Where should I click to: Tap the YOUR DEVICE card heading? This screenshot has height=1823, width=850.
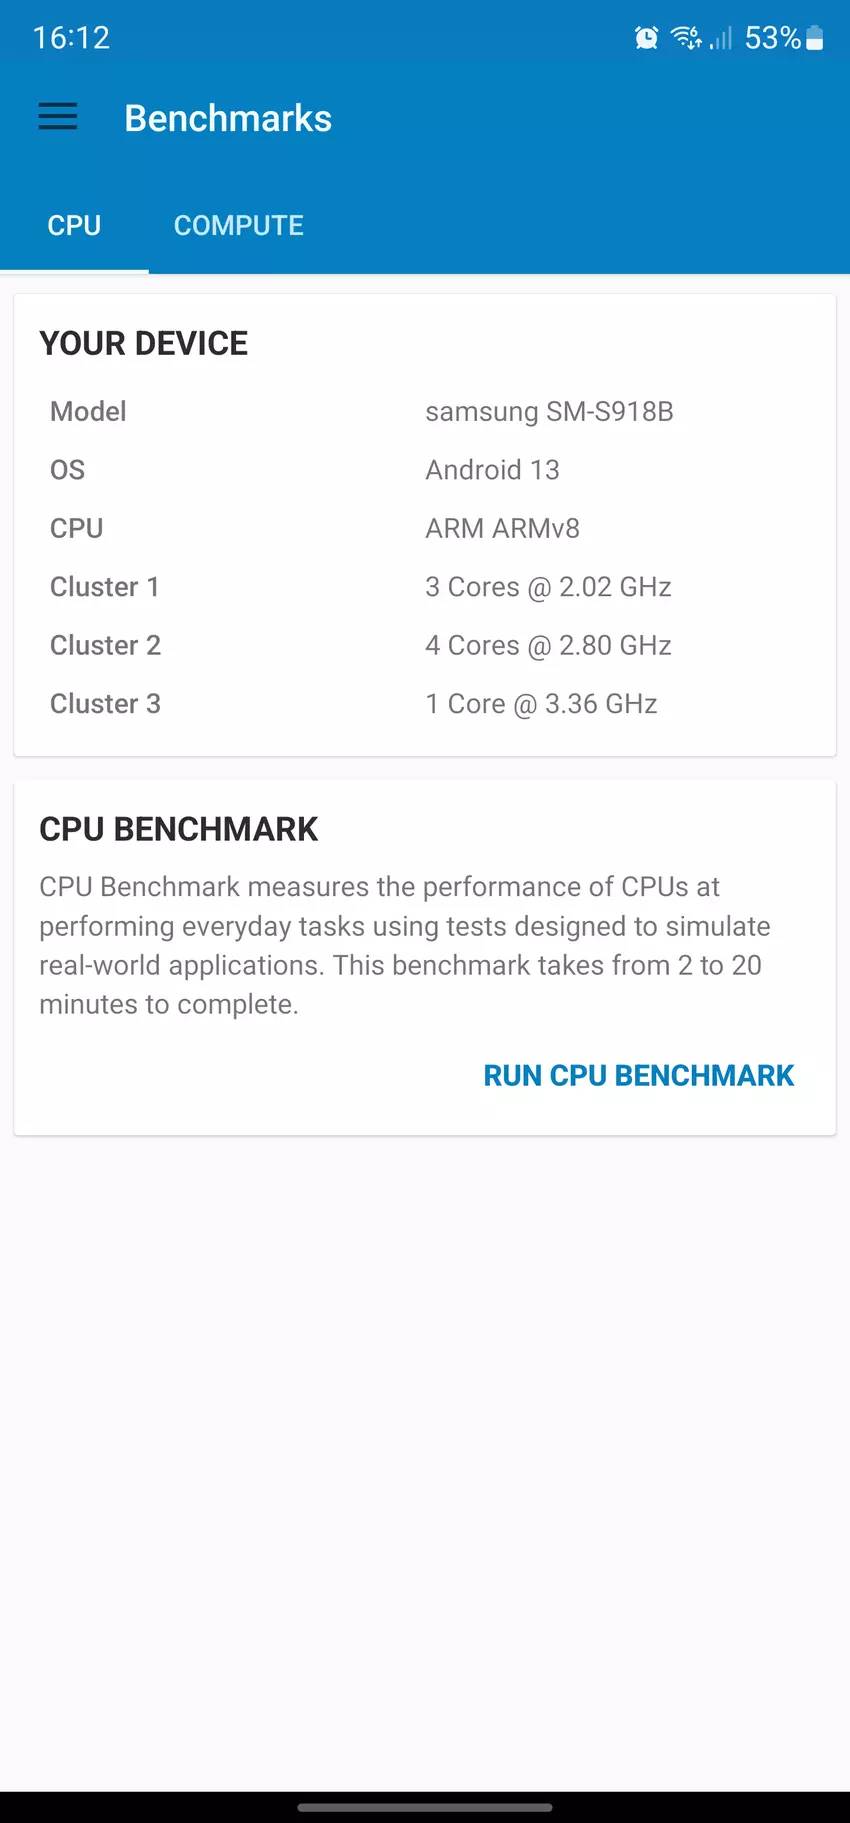point(144,343)
